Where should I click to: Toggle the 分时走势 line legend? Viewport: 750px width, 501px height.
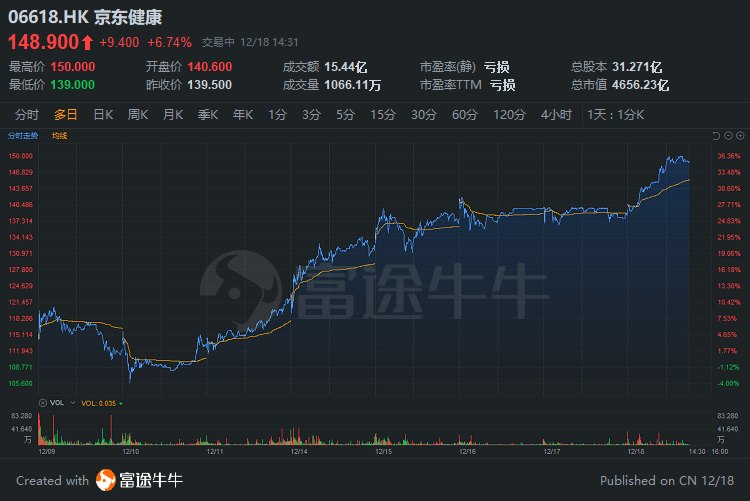click(23, 136)
